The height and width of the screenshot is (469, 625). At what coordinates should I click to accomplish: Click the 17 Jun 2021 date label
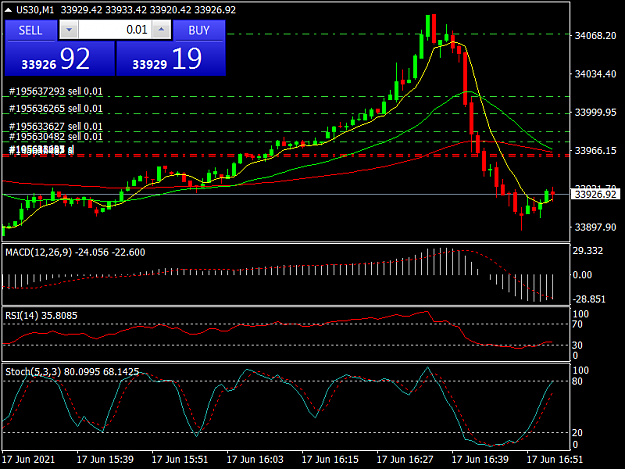28,459
